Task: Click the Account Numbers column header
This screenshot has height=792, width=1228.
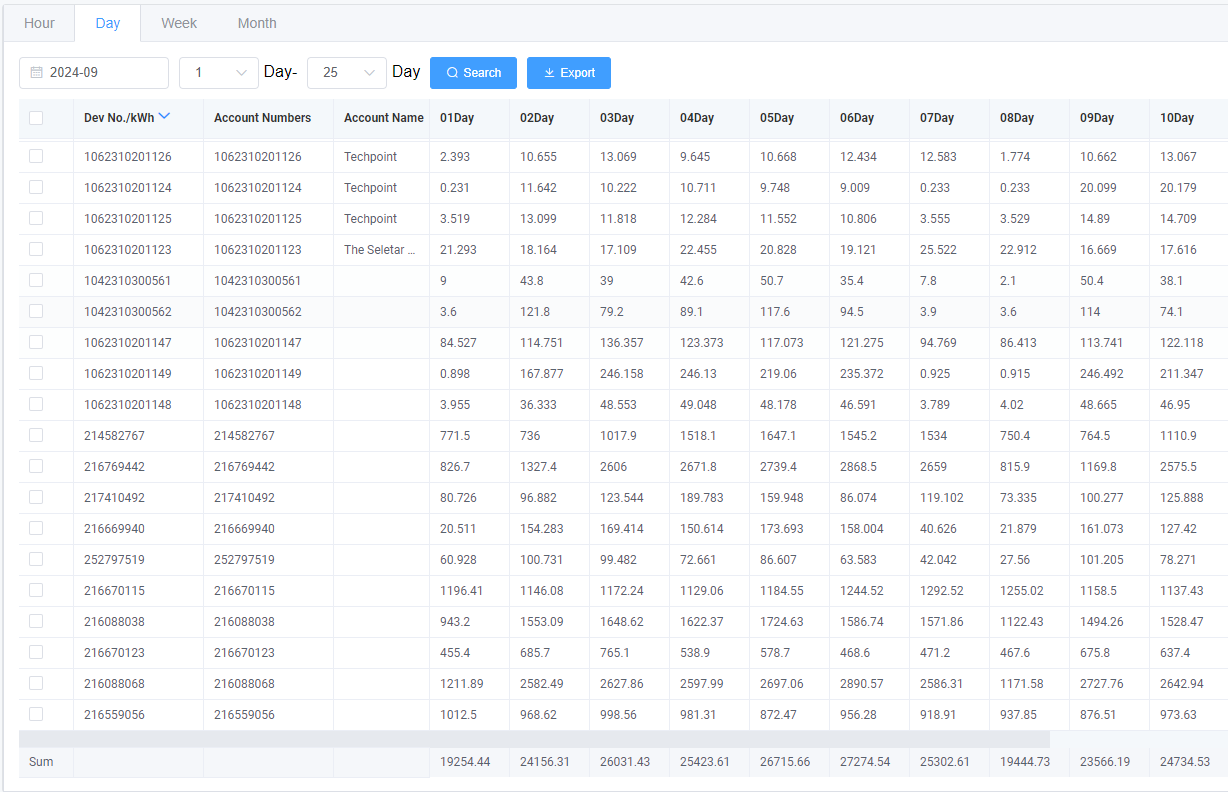Action: point(262,118)
